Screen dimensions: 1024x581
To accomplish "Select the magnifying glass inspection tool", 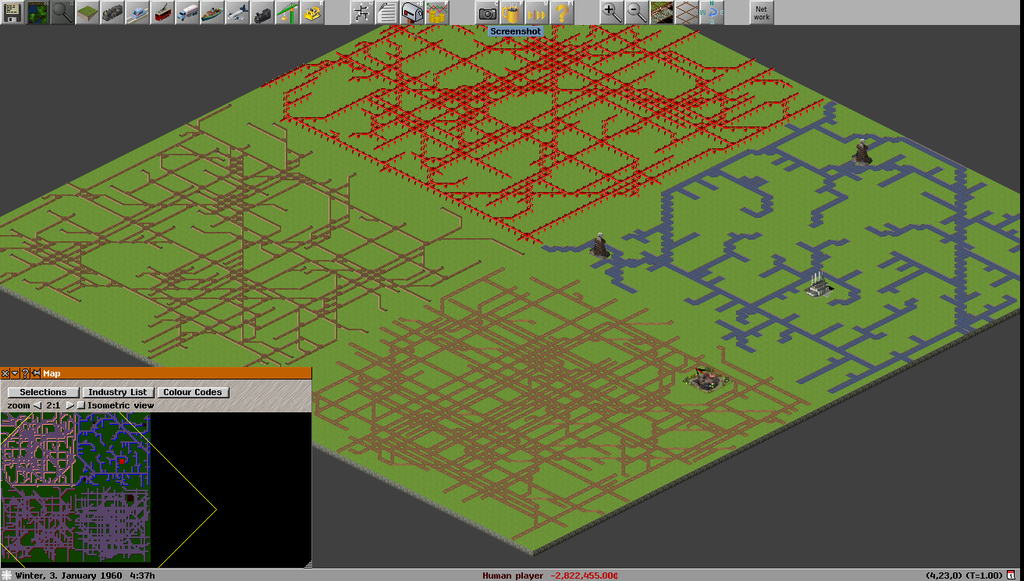I will [x=62, y=12].
